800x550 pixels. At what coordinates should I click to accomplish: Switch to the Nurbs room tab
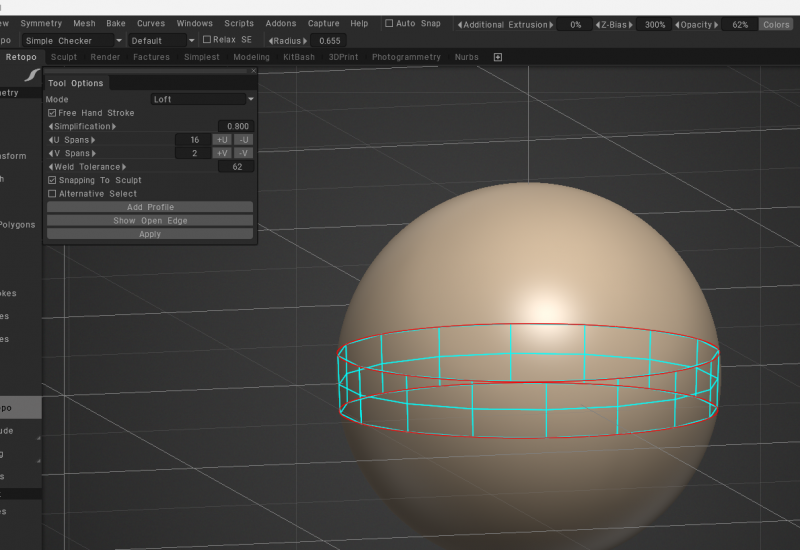(466, 57)
